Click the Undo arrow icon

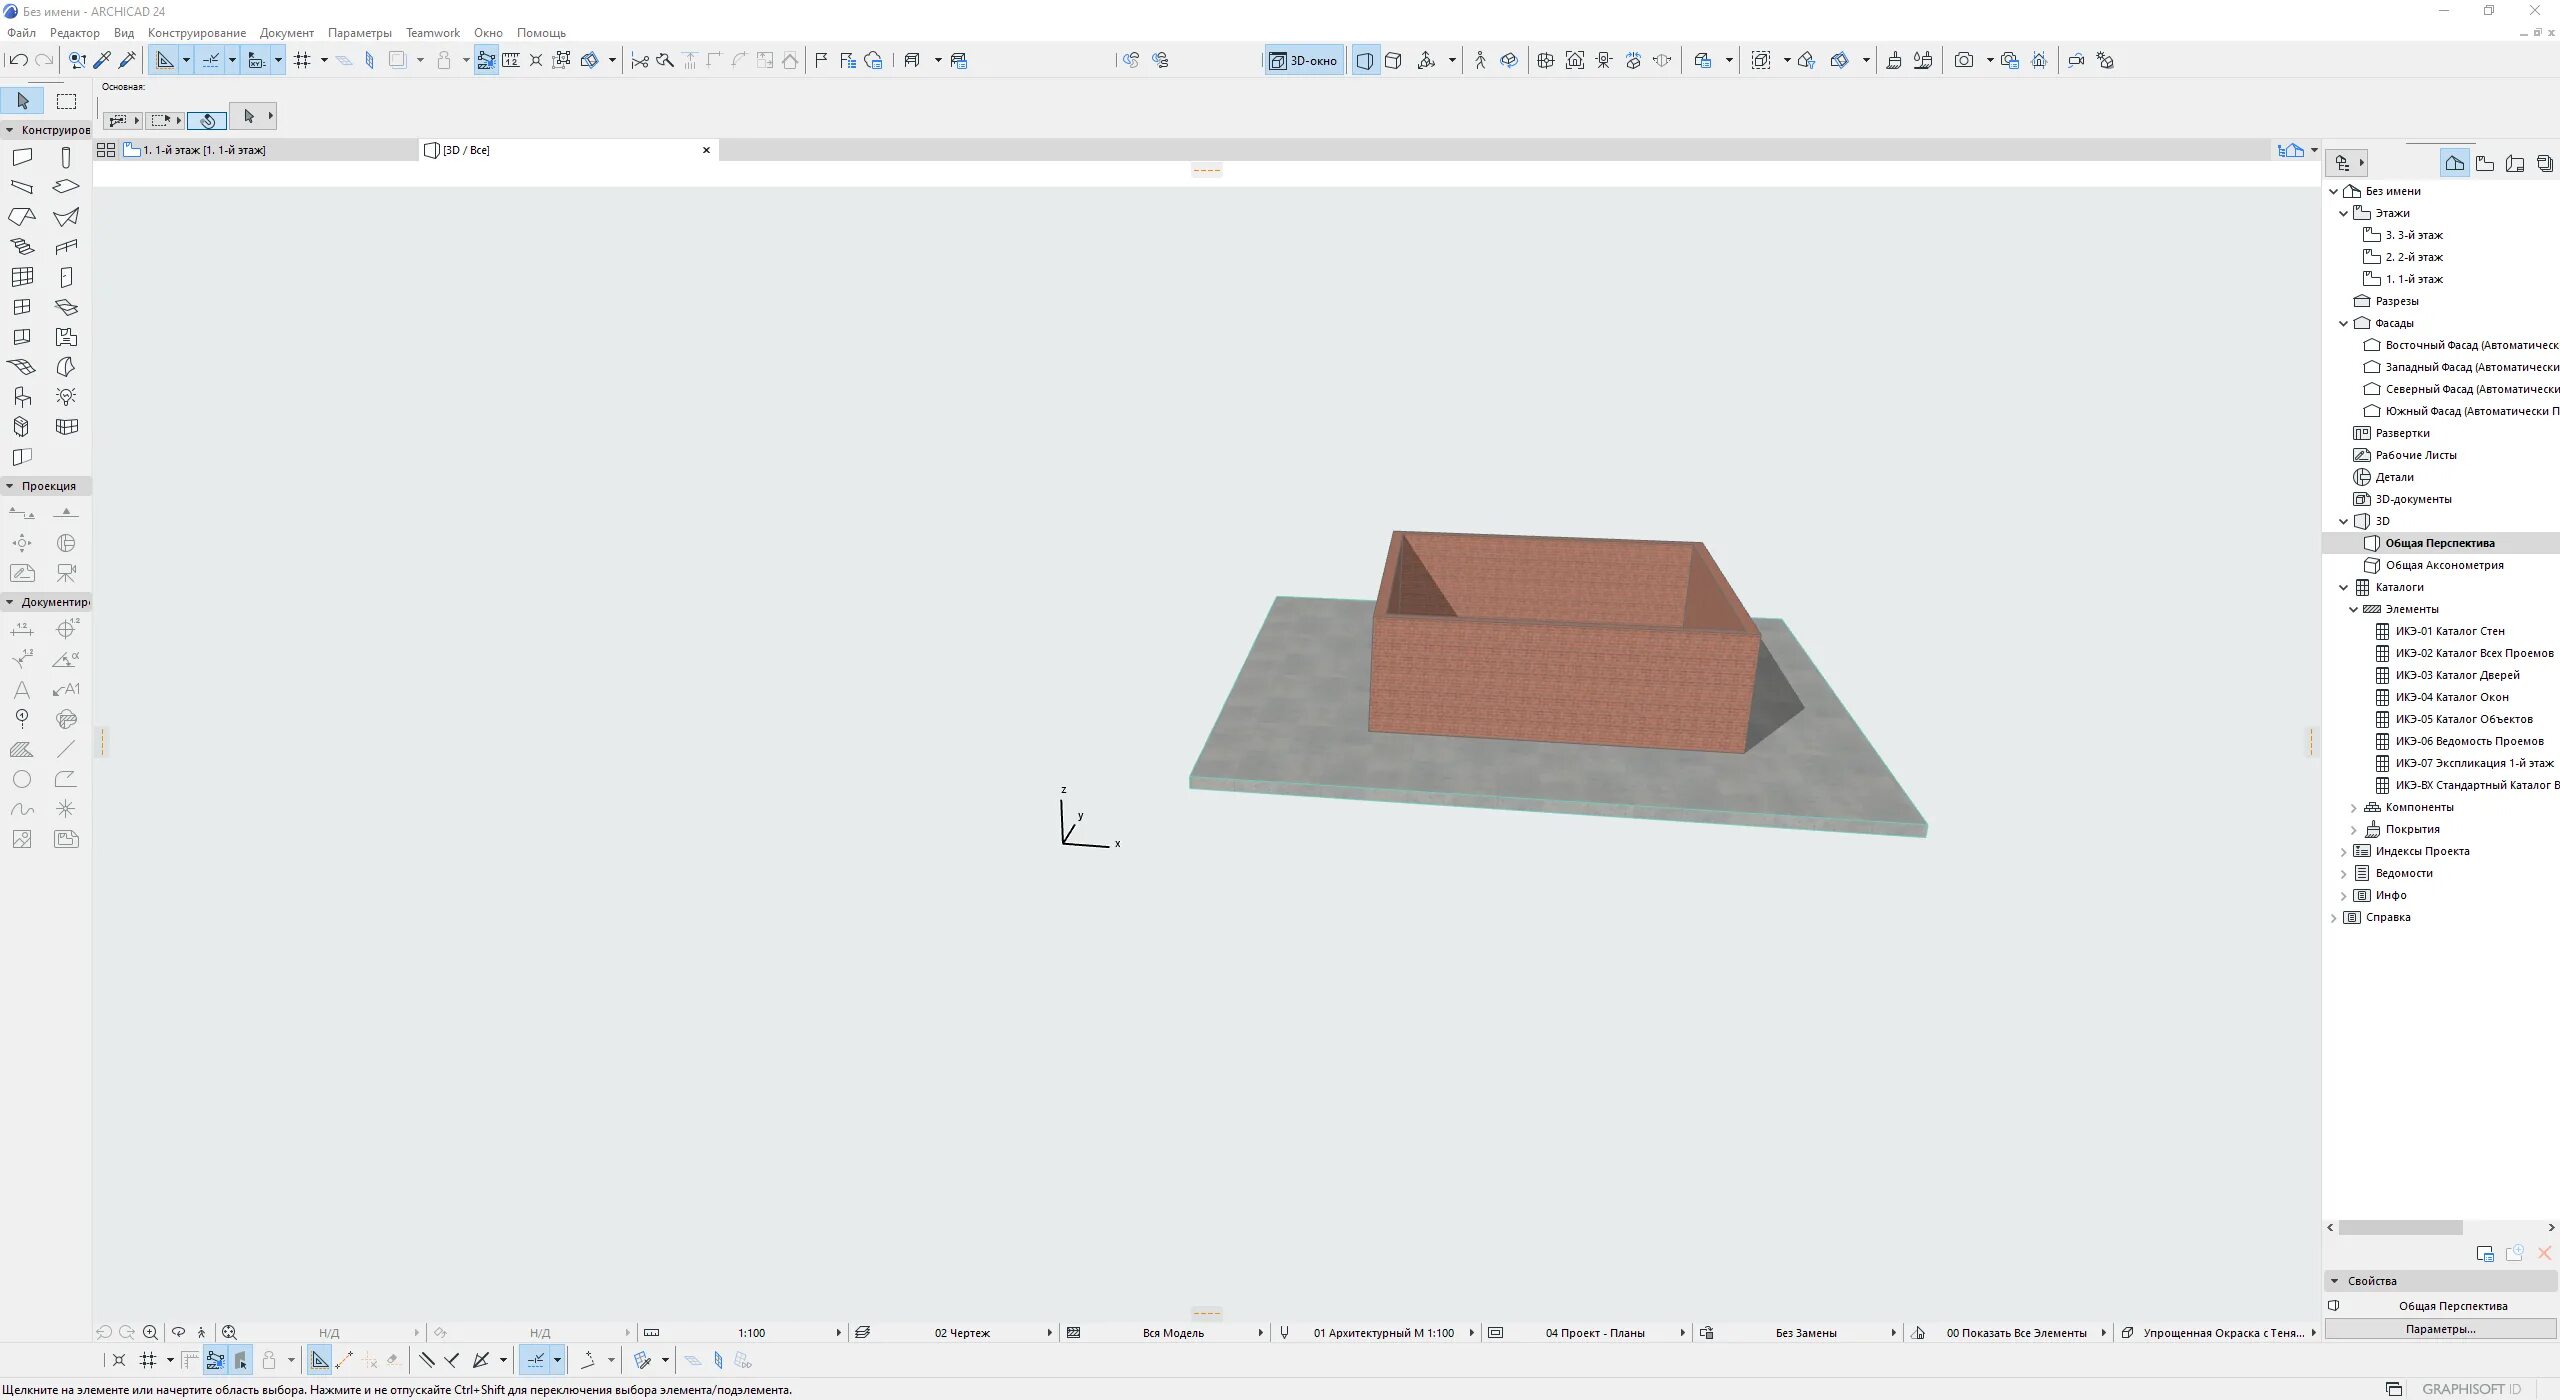(x=18, y=60)
